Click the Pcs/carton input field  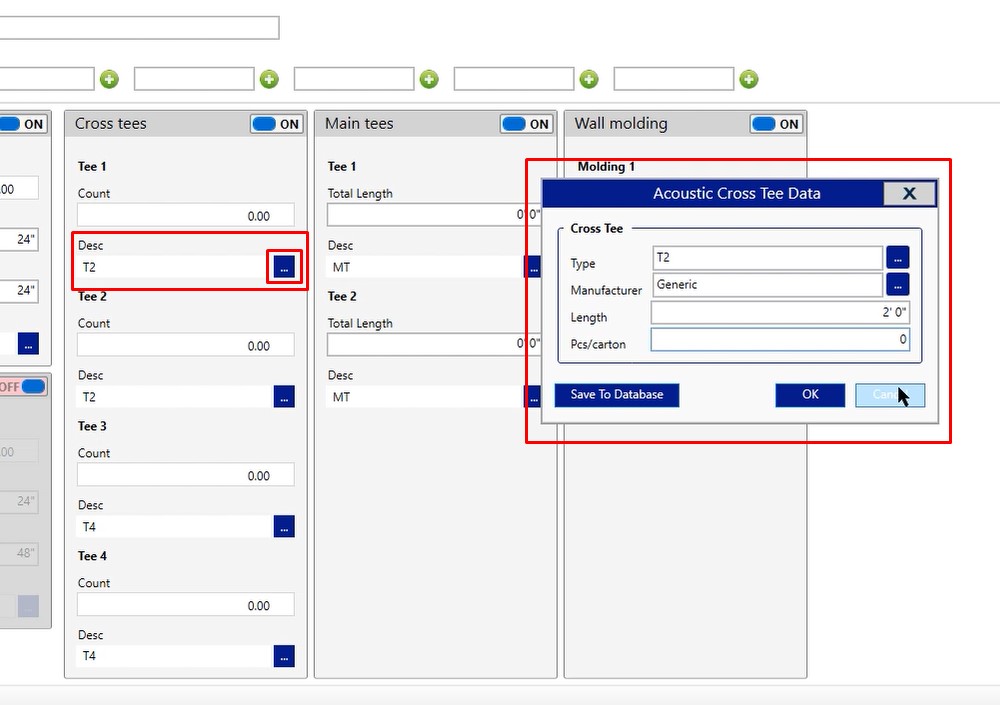tap(780, 340)
